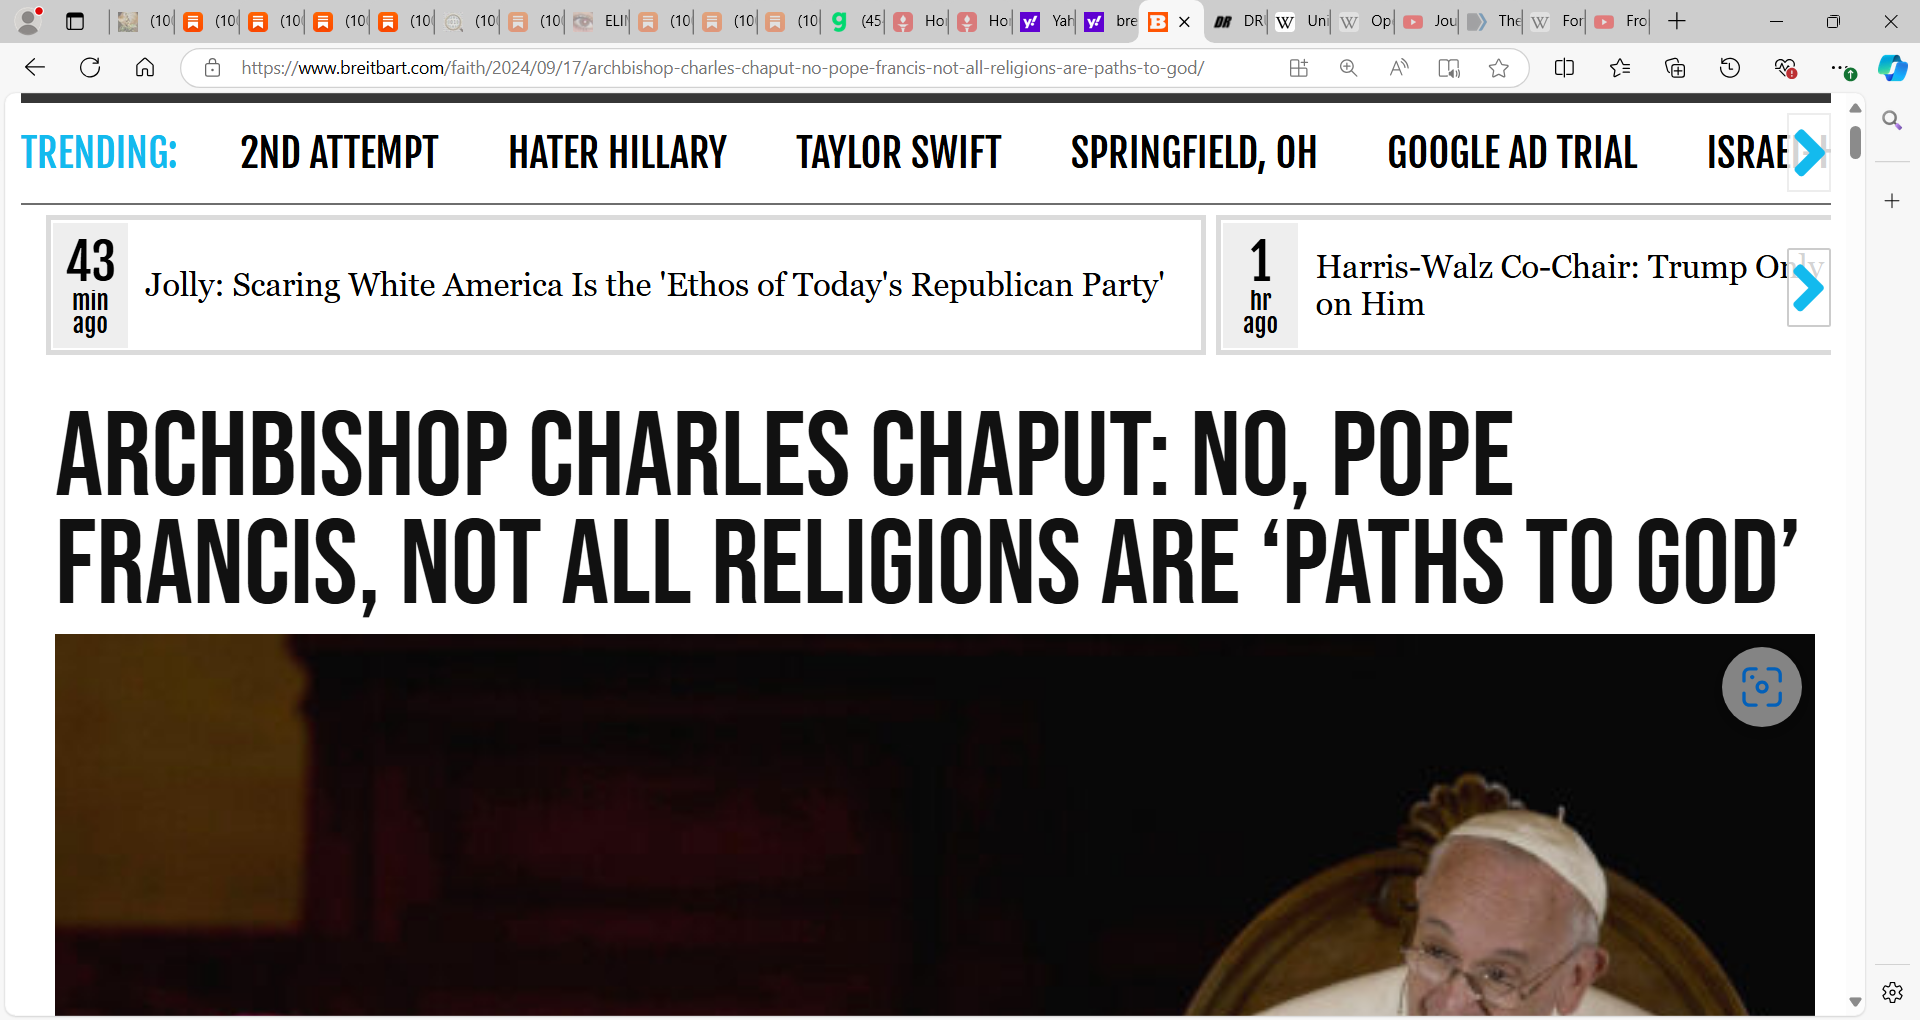This screenshot has height=1020, width=1920.
Task: Open Settings and more menu
Action: click(x=1840, y=68)
